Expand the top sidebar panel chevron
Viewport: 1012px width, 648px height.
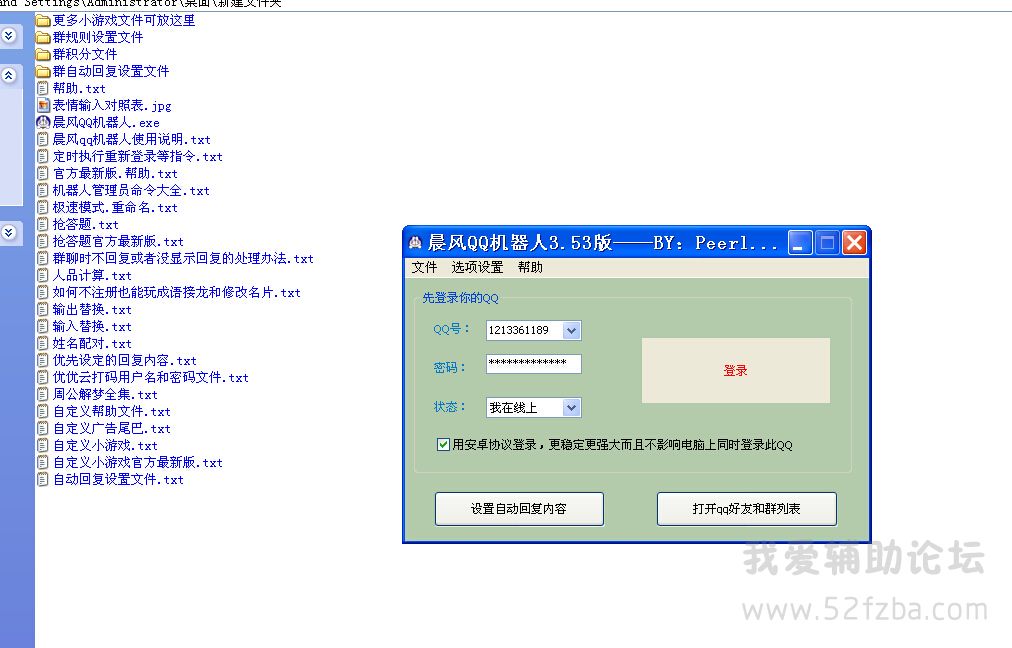[x=8, y=35]
